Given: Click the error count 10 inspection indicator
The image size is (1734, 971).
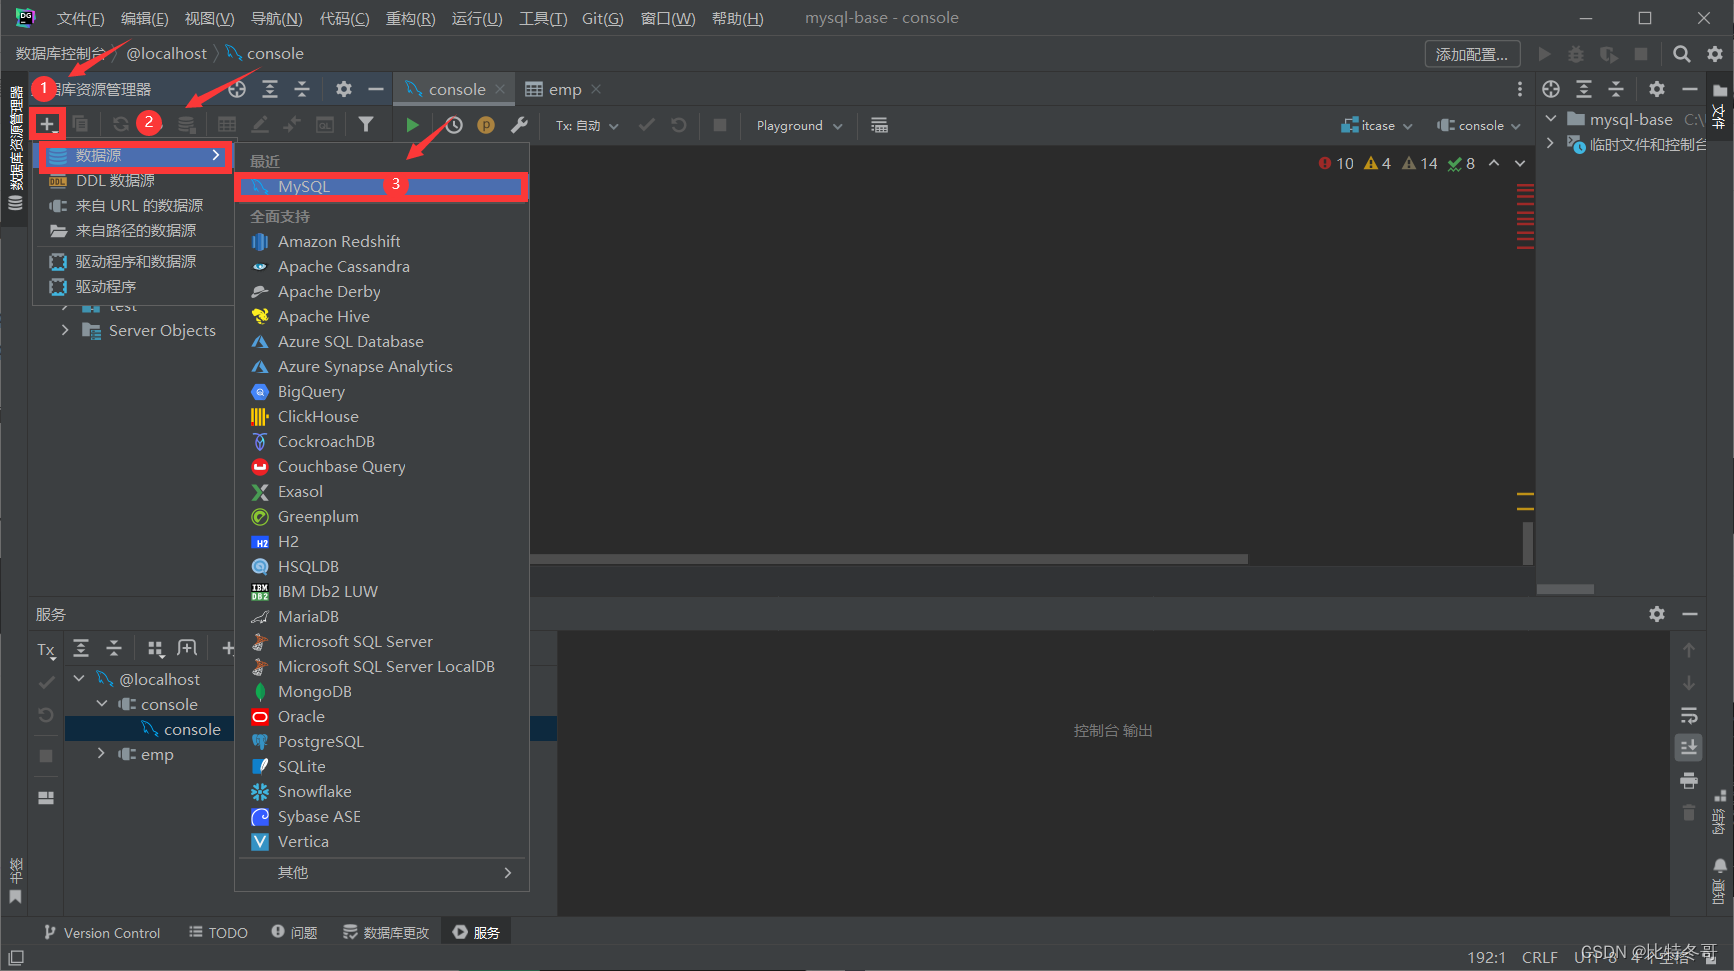Looking at the screenshot, I should point(1336,163).
